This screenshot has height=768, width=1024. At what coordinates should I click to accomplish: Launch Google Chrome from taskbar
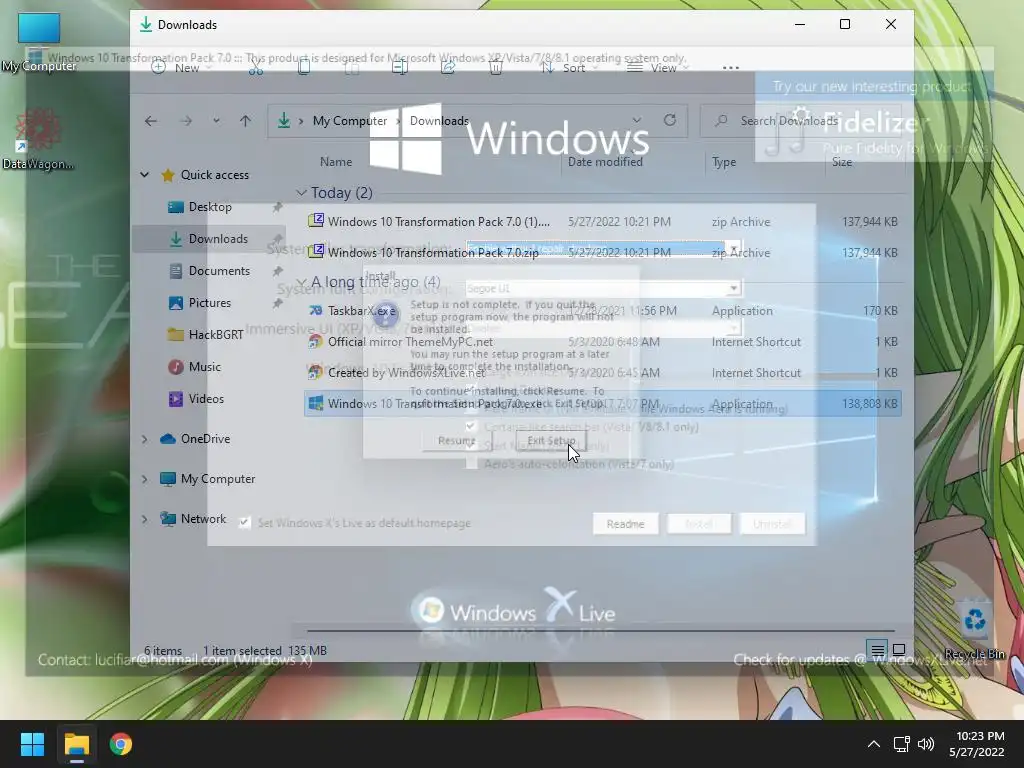click(121, 744)
